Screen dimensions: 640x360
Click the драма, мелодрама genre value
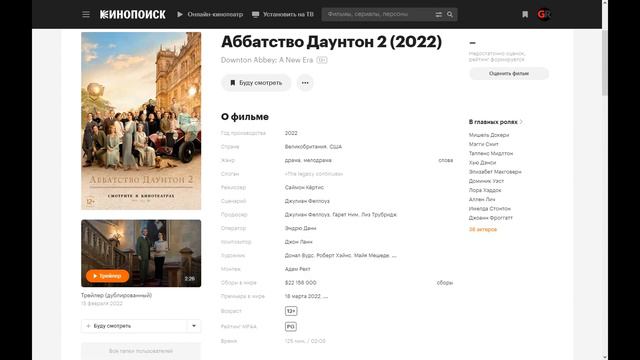(308, 160)
